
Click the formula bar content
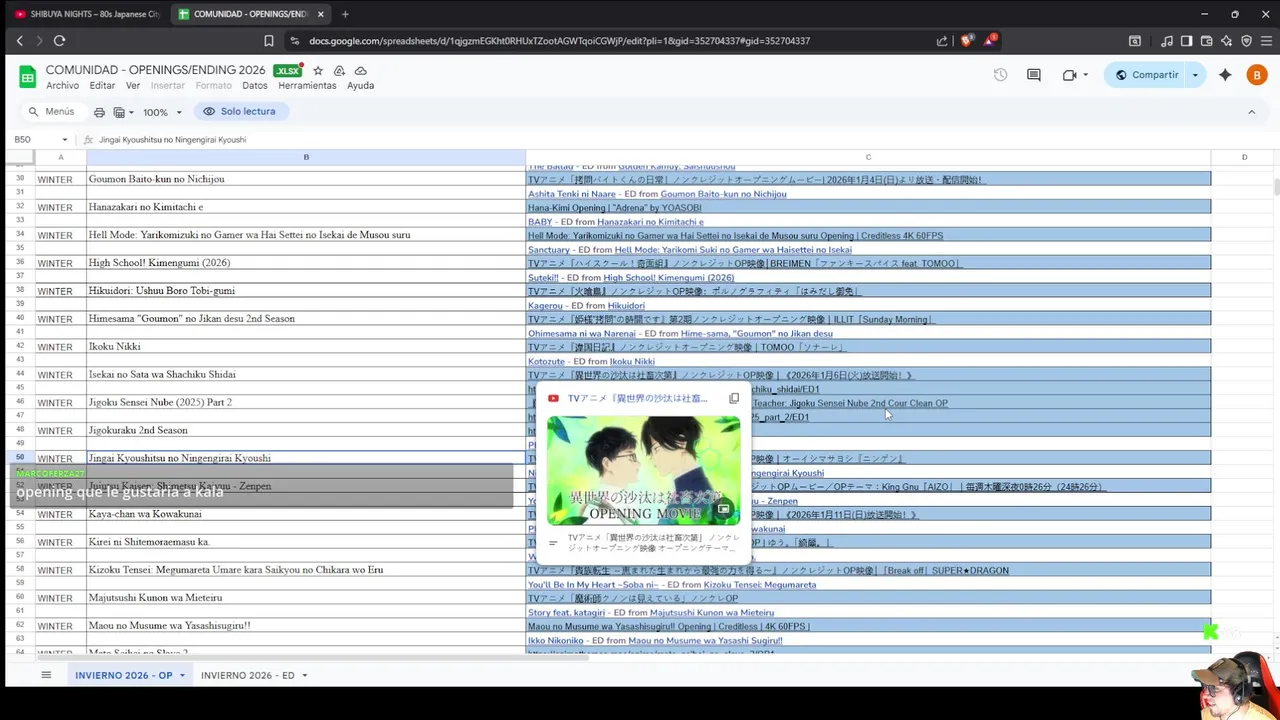(x=172, y=140)
